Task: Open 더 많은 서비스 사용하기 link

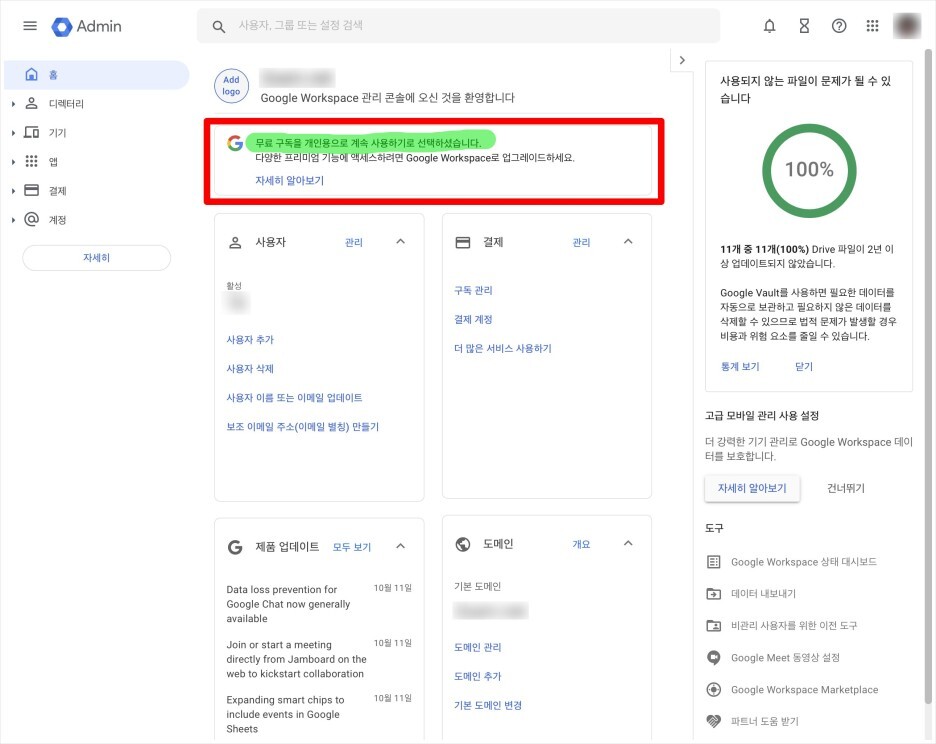Action: coord(503,348)
